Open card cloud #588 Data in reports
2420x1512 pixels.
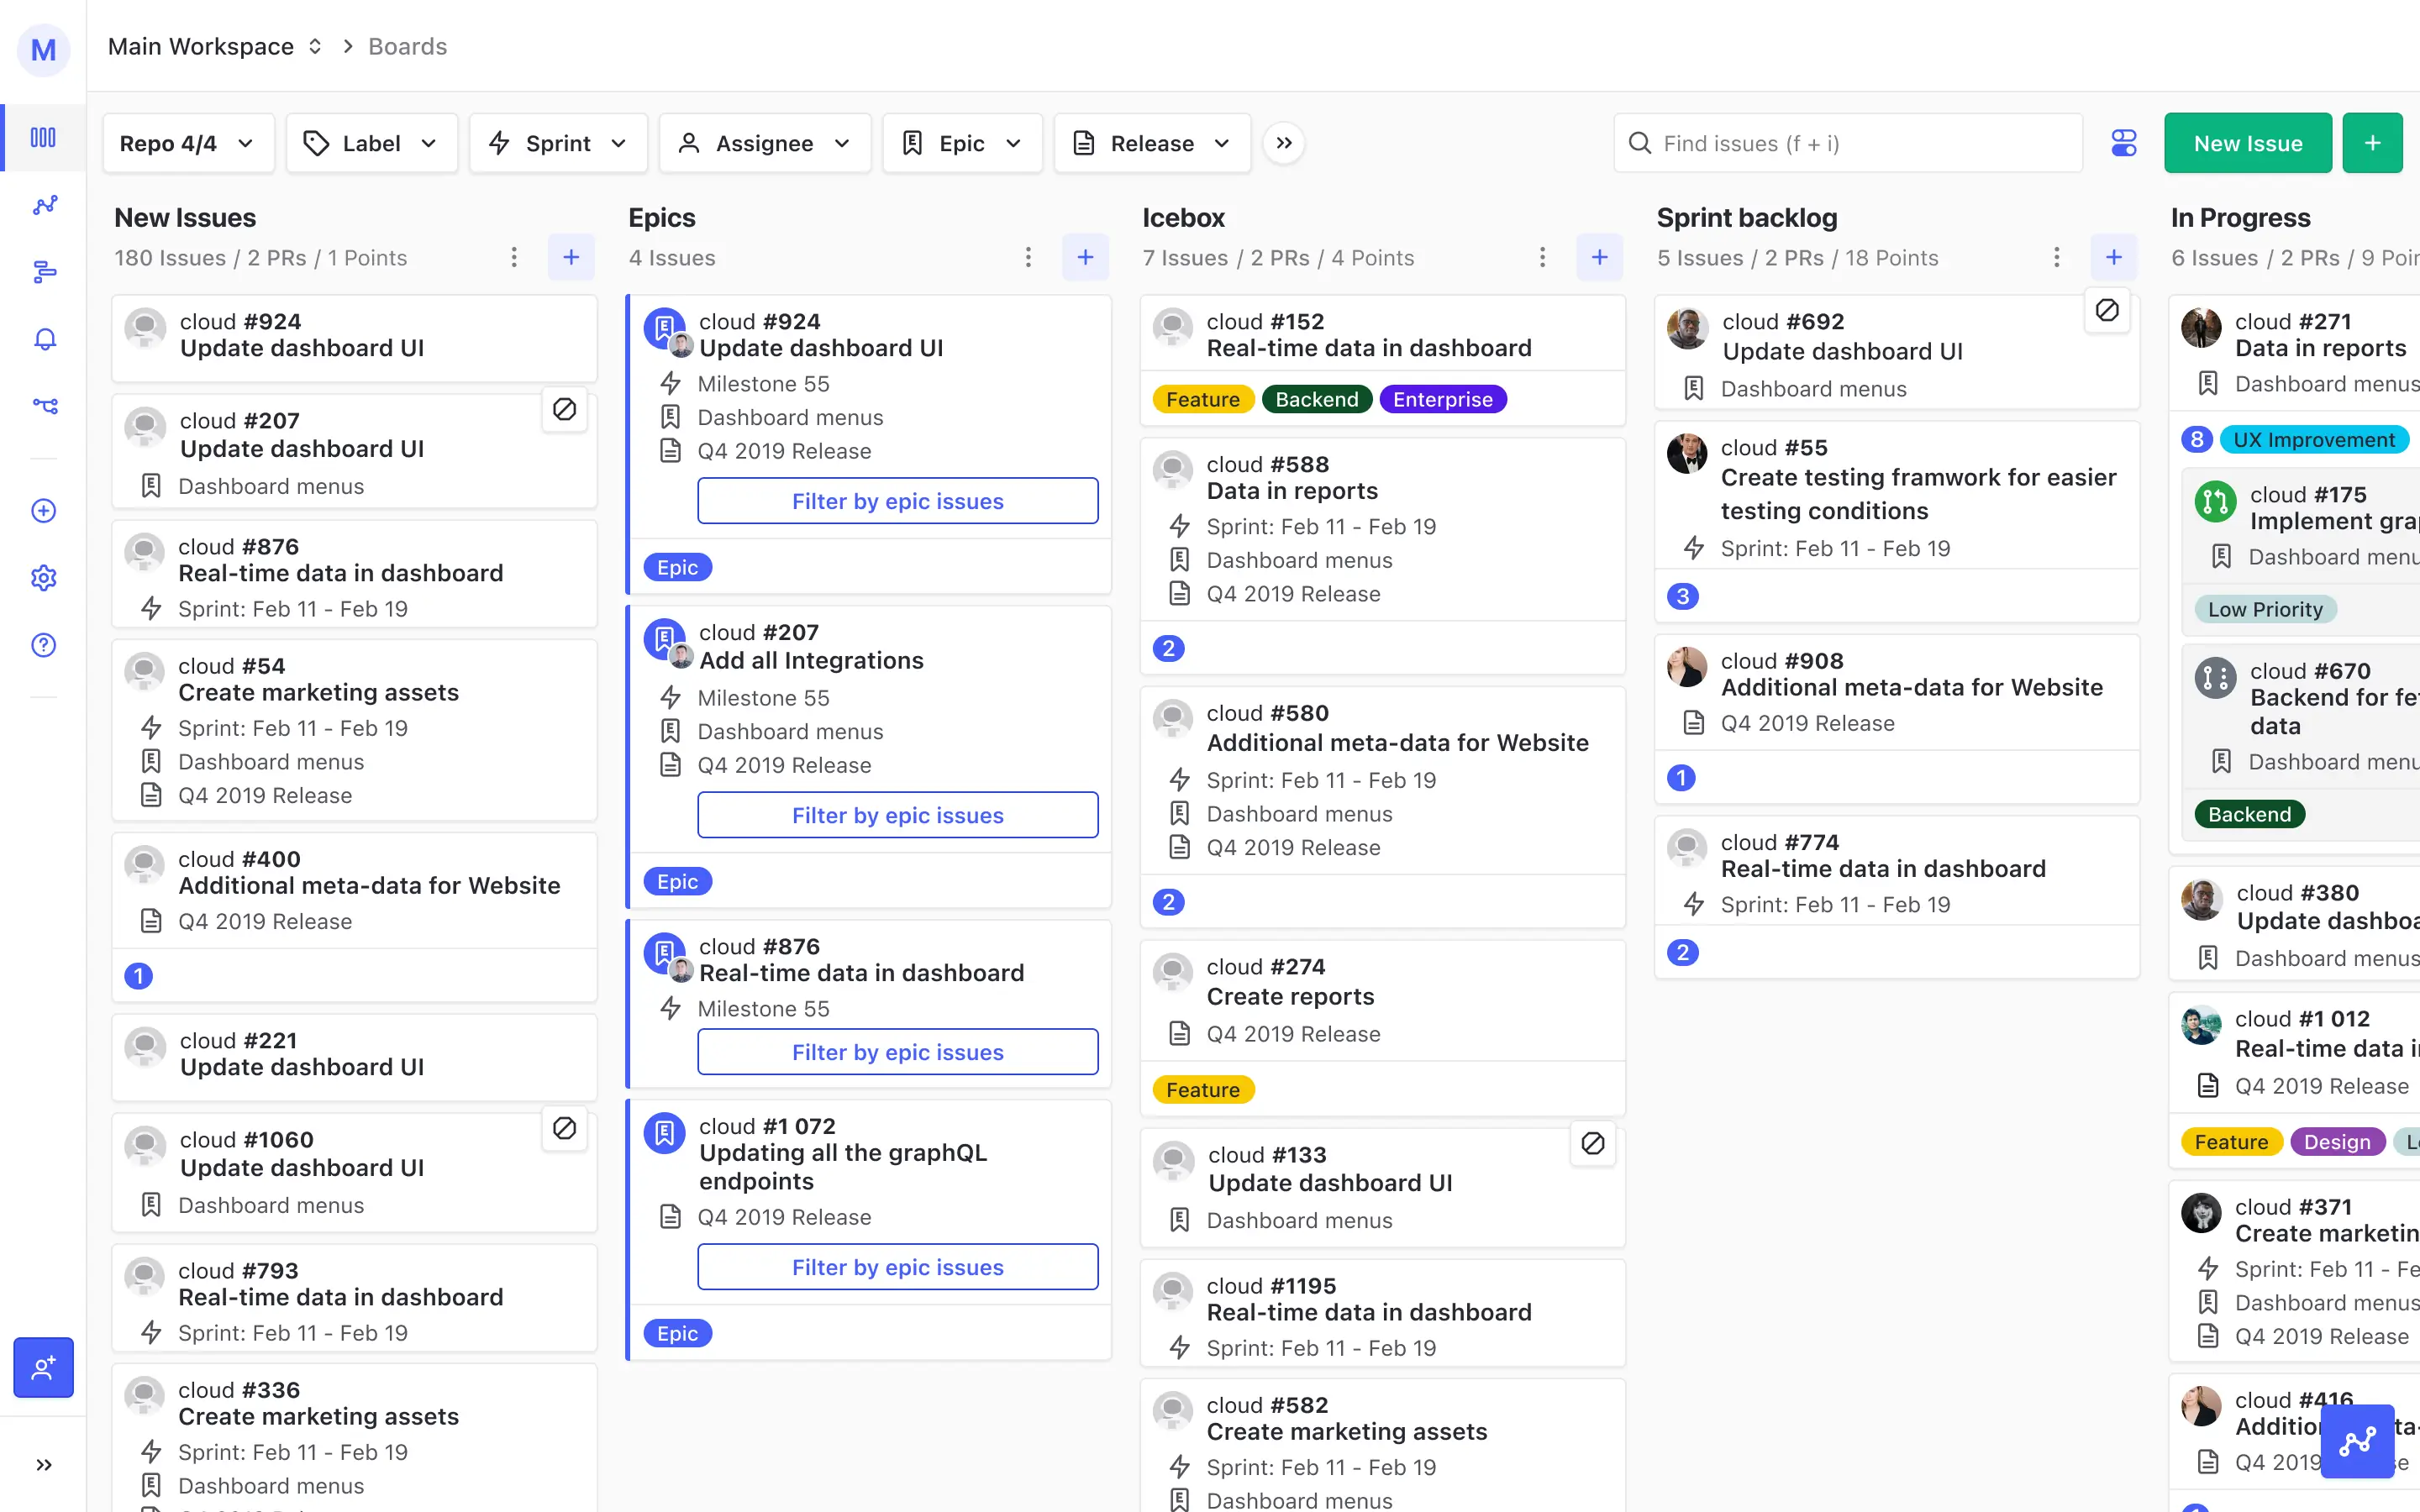point(1383,556)
